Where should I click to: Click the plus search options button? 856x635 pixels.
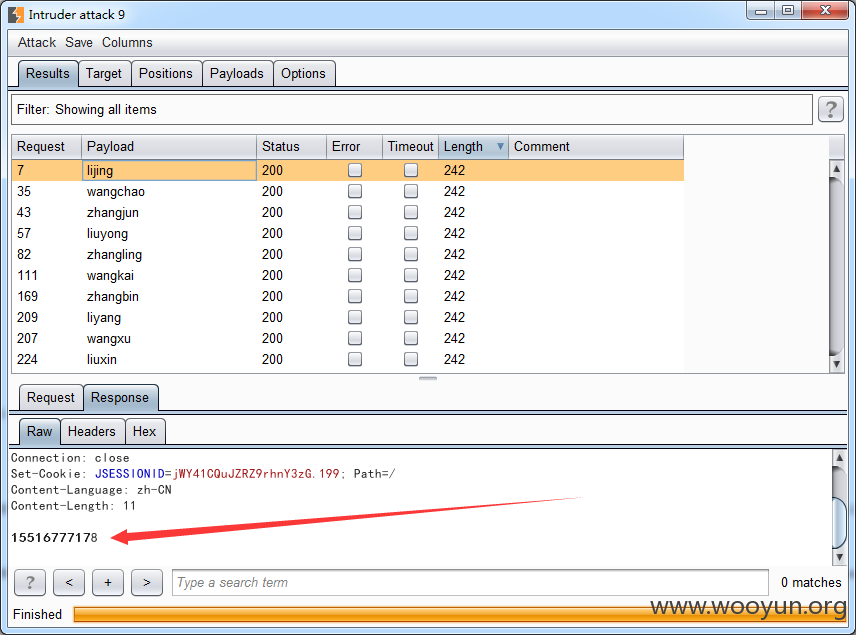(x=108, y=583)
